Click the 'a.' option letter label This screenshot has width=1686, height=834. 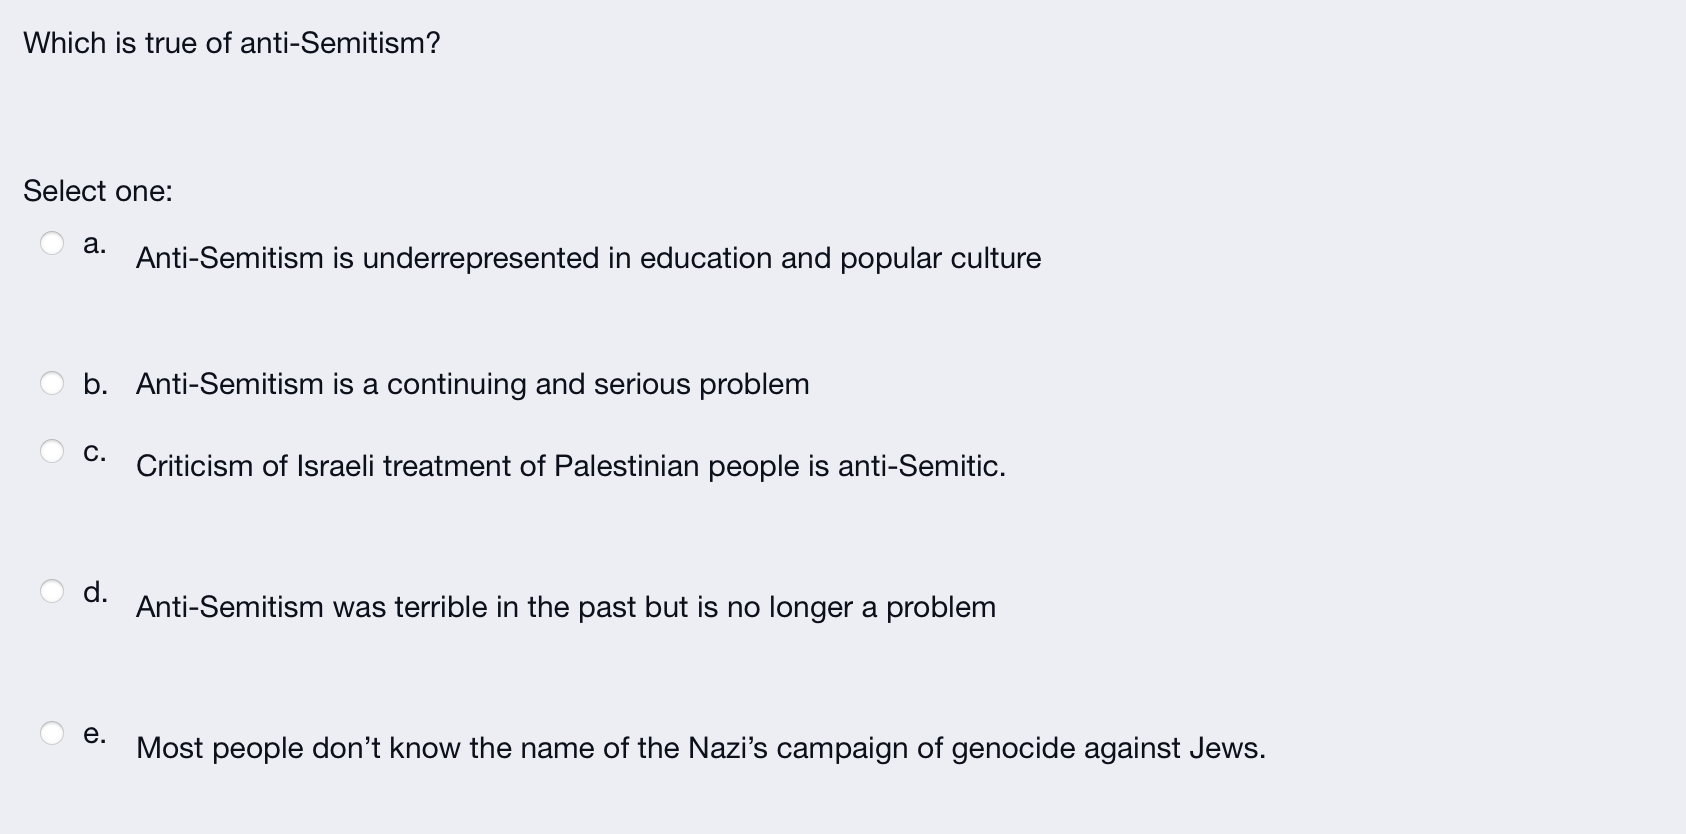[x=94, y=243]
